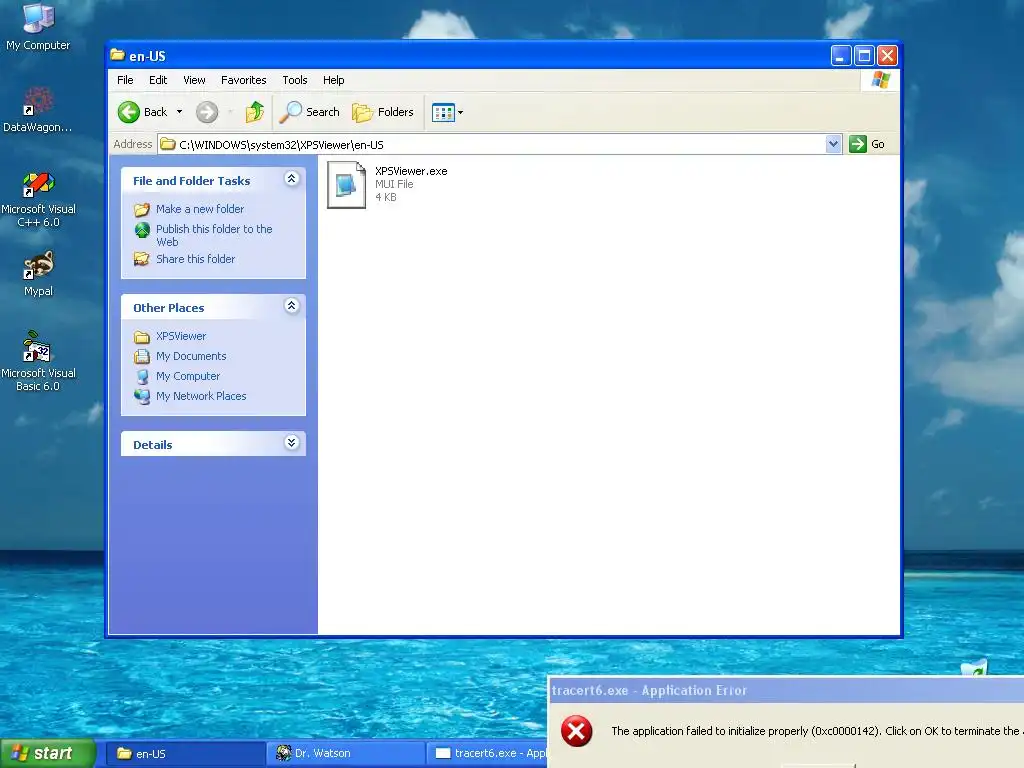1024x768 pixels.
Task: Click Share this folder
Action: [x=195, y=259]
